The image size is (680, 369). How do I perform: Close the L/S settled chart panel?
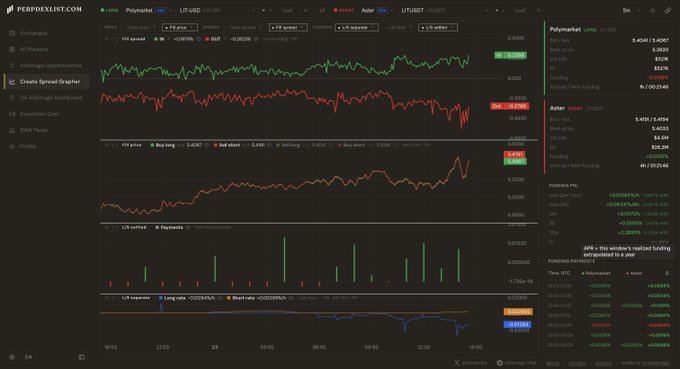coord(106,227)
